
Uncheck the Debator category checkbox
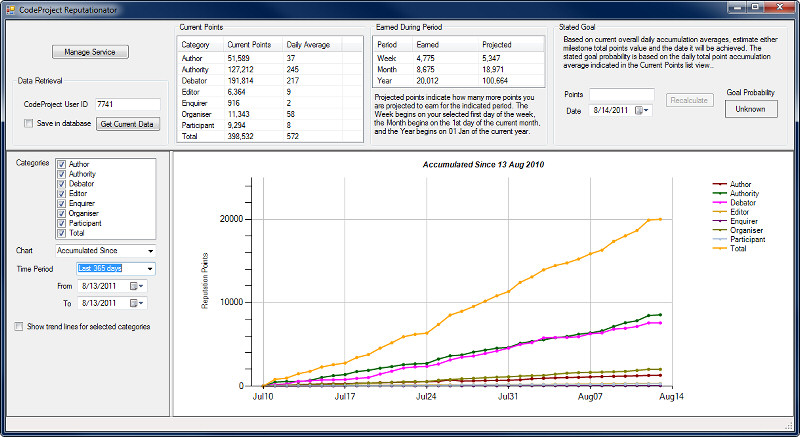click(x=62, y=184)
